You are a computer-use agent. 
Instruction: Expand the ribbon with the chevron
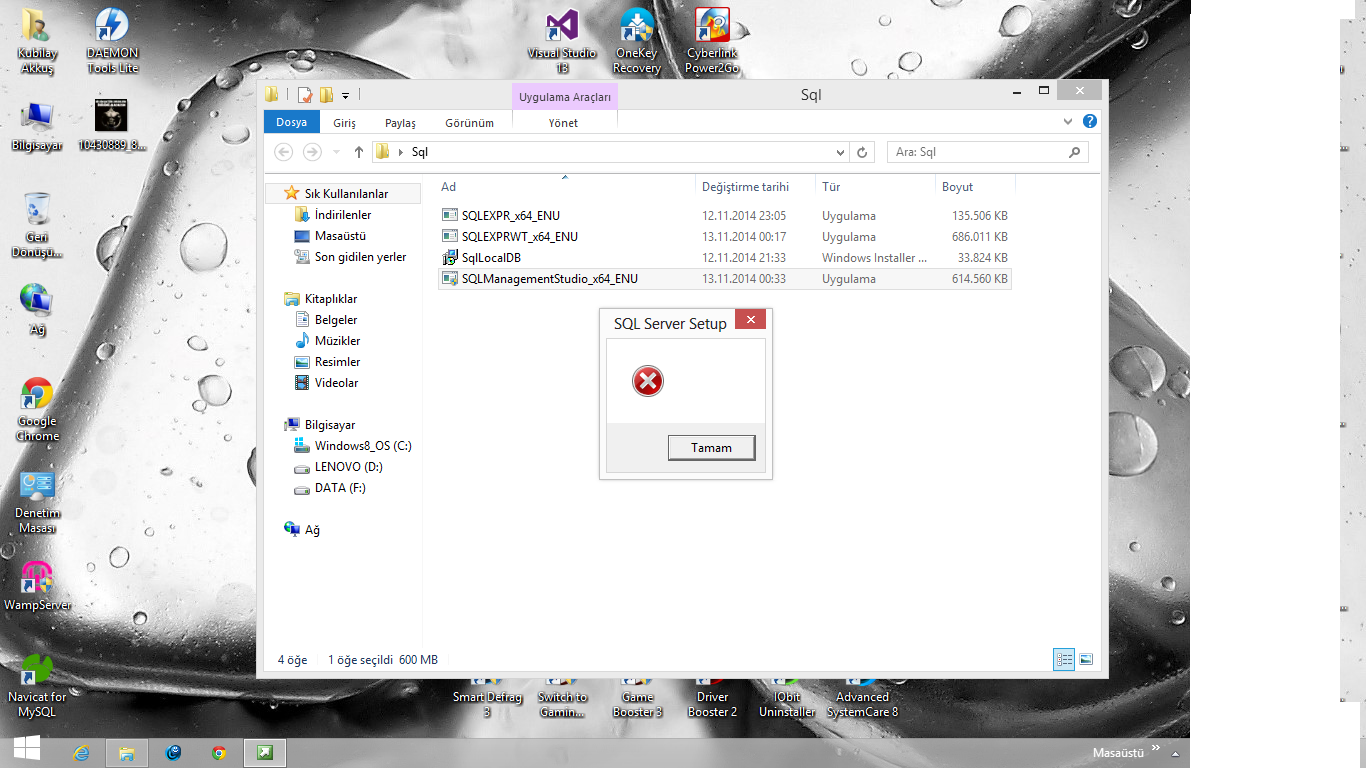[1068, 122]
